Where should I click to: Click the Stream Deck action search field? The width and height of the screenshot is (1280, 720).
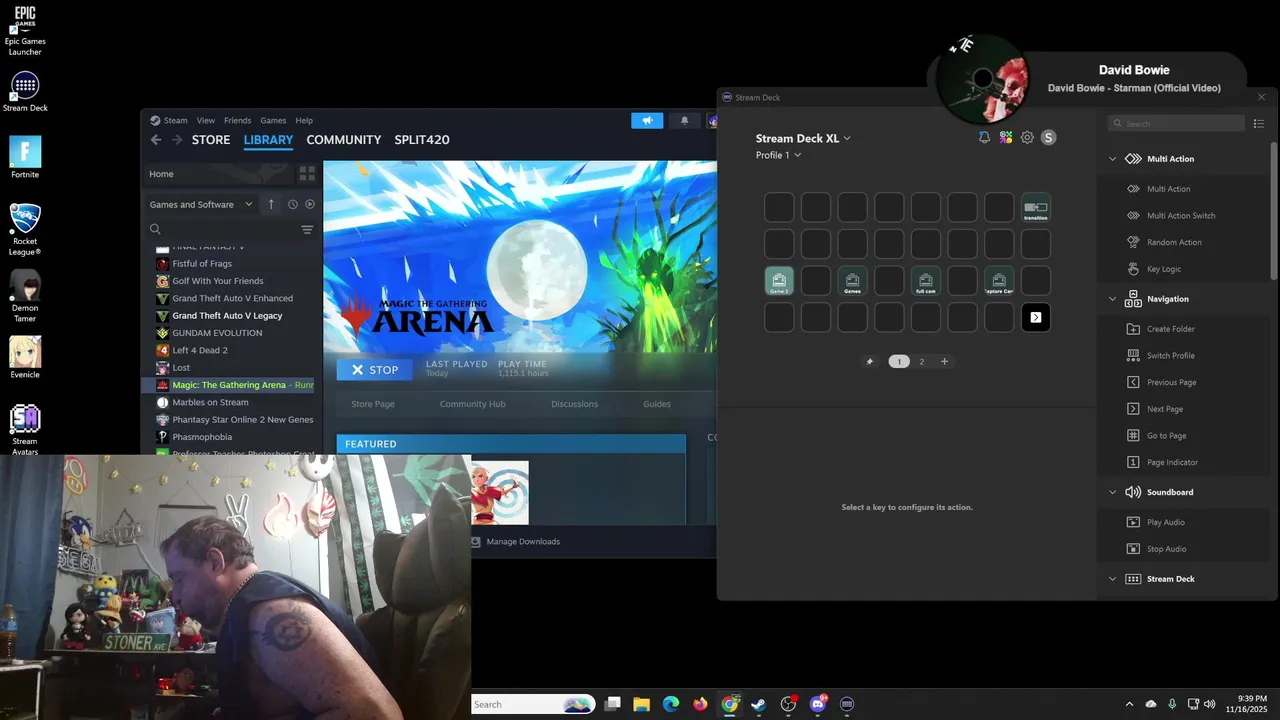[1176, 123]
